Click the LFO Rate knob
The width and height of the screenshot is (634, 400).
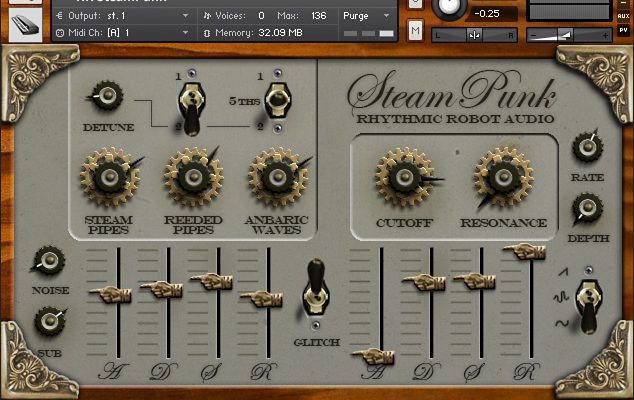click(587, 148)
